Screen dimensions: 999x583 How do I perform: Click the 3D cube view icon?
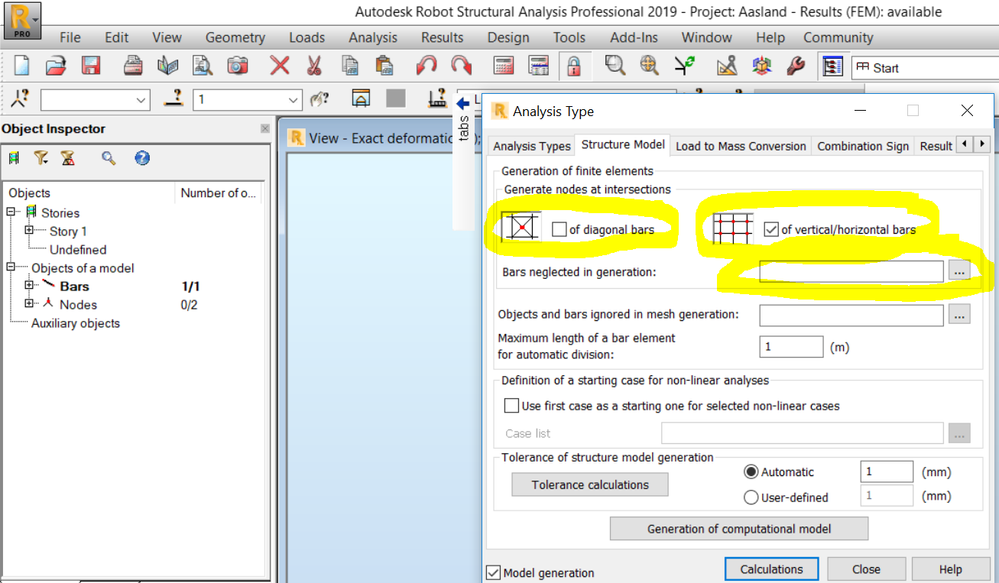tap(761, 66)
